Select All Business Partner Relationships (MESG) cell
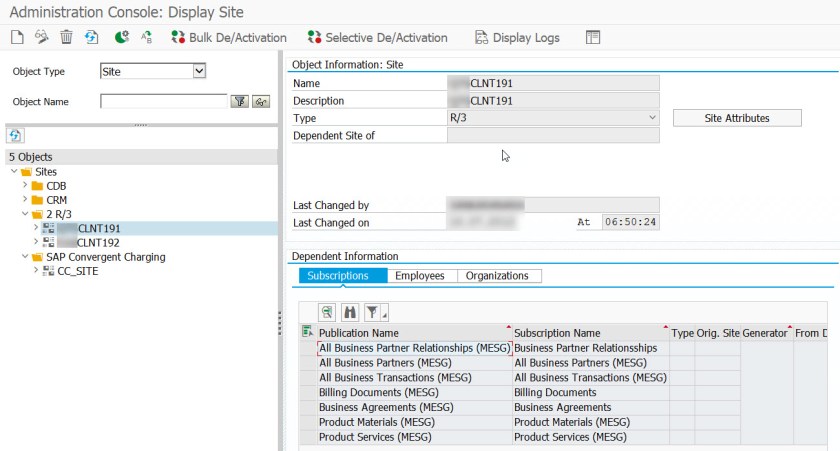 coord(414,348)
